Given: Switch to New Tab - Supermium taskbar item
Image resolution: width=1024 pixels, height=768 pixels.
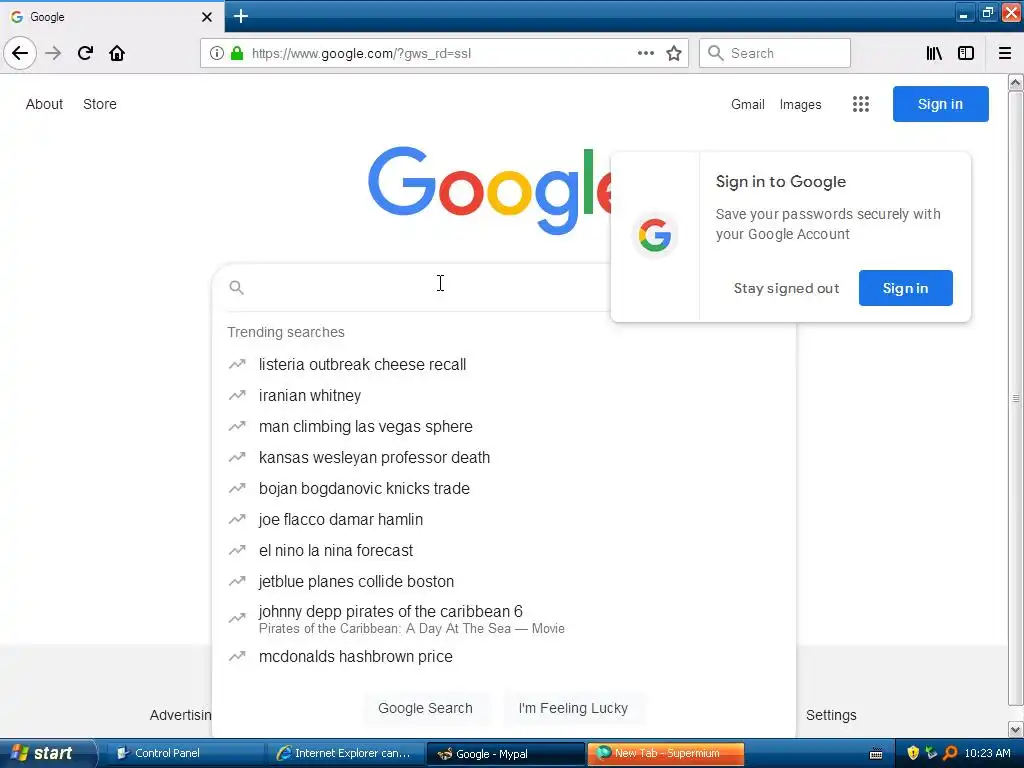Looking at the screenshot, I should click(x=665, y=753).
